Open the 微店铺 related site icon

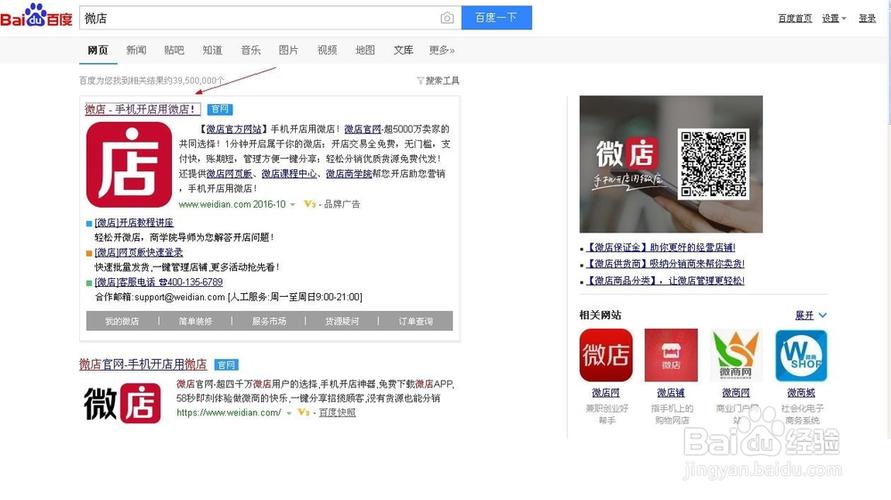pos(671,355)
